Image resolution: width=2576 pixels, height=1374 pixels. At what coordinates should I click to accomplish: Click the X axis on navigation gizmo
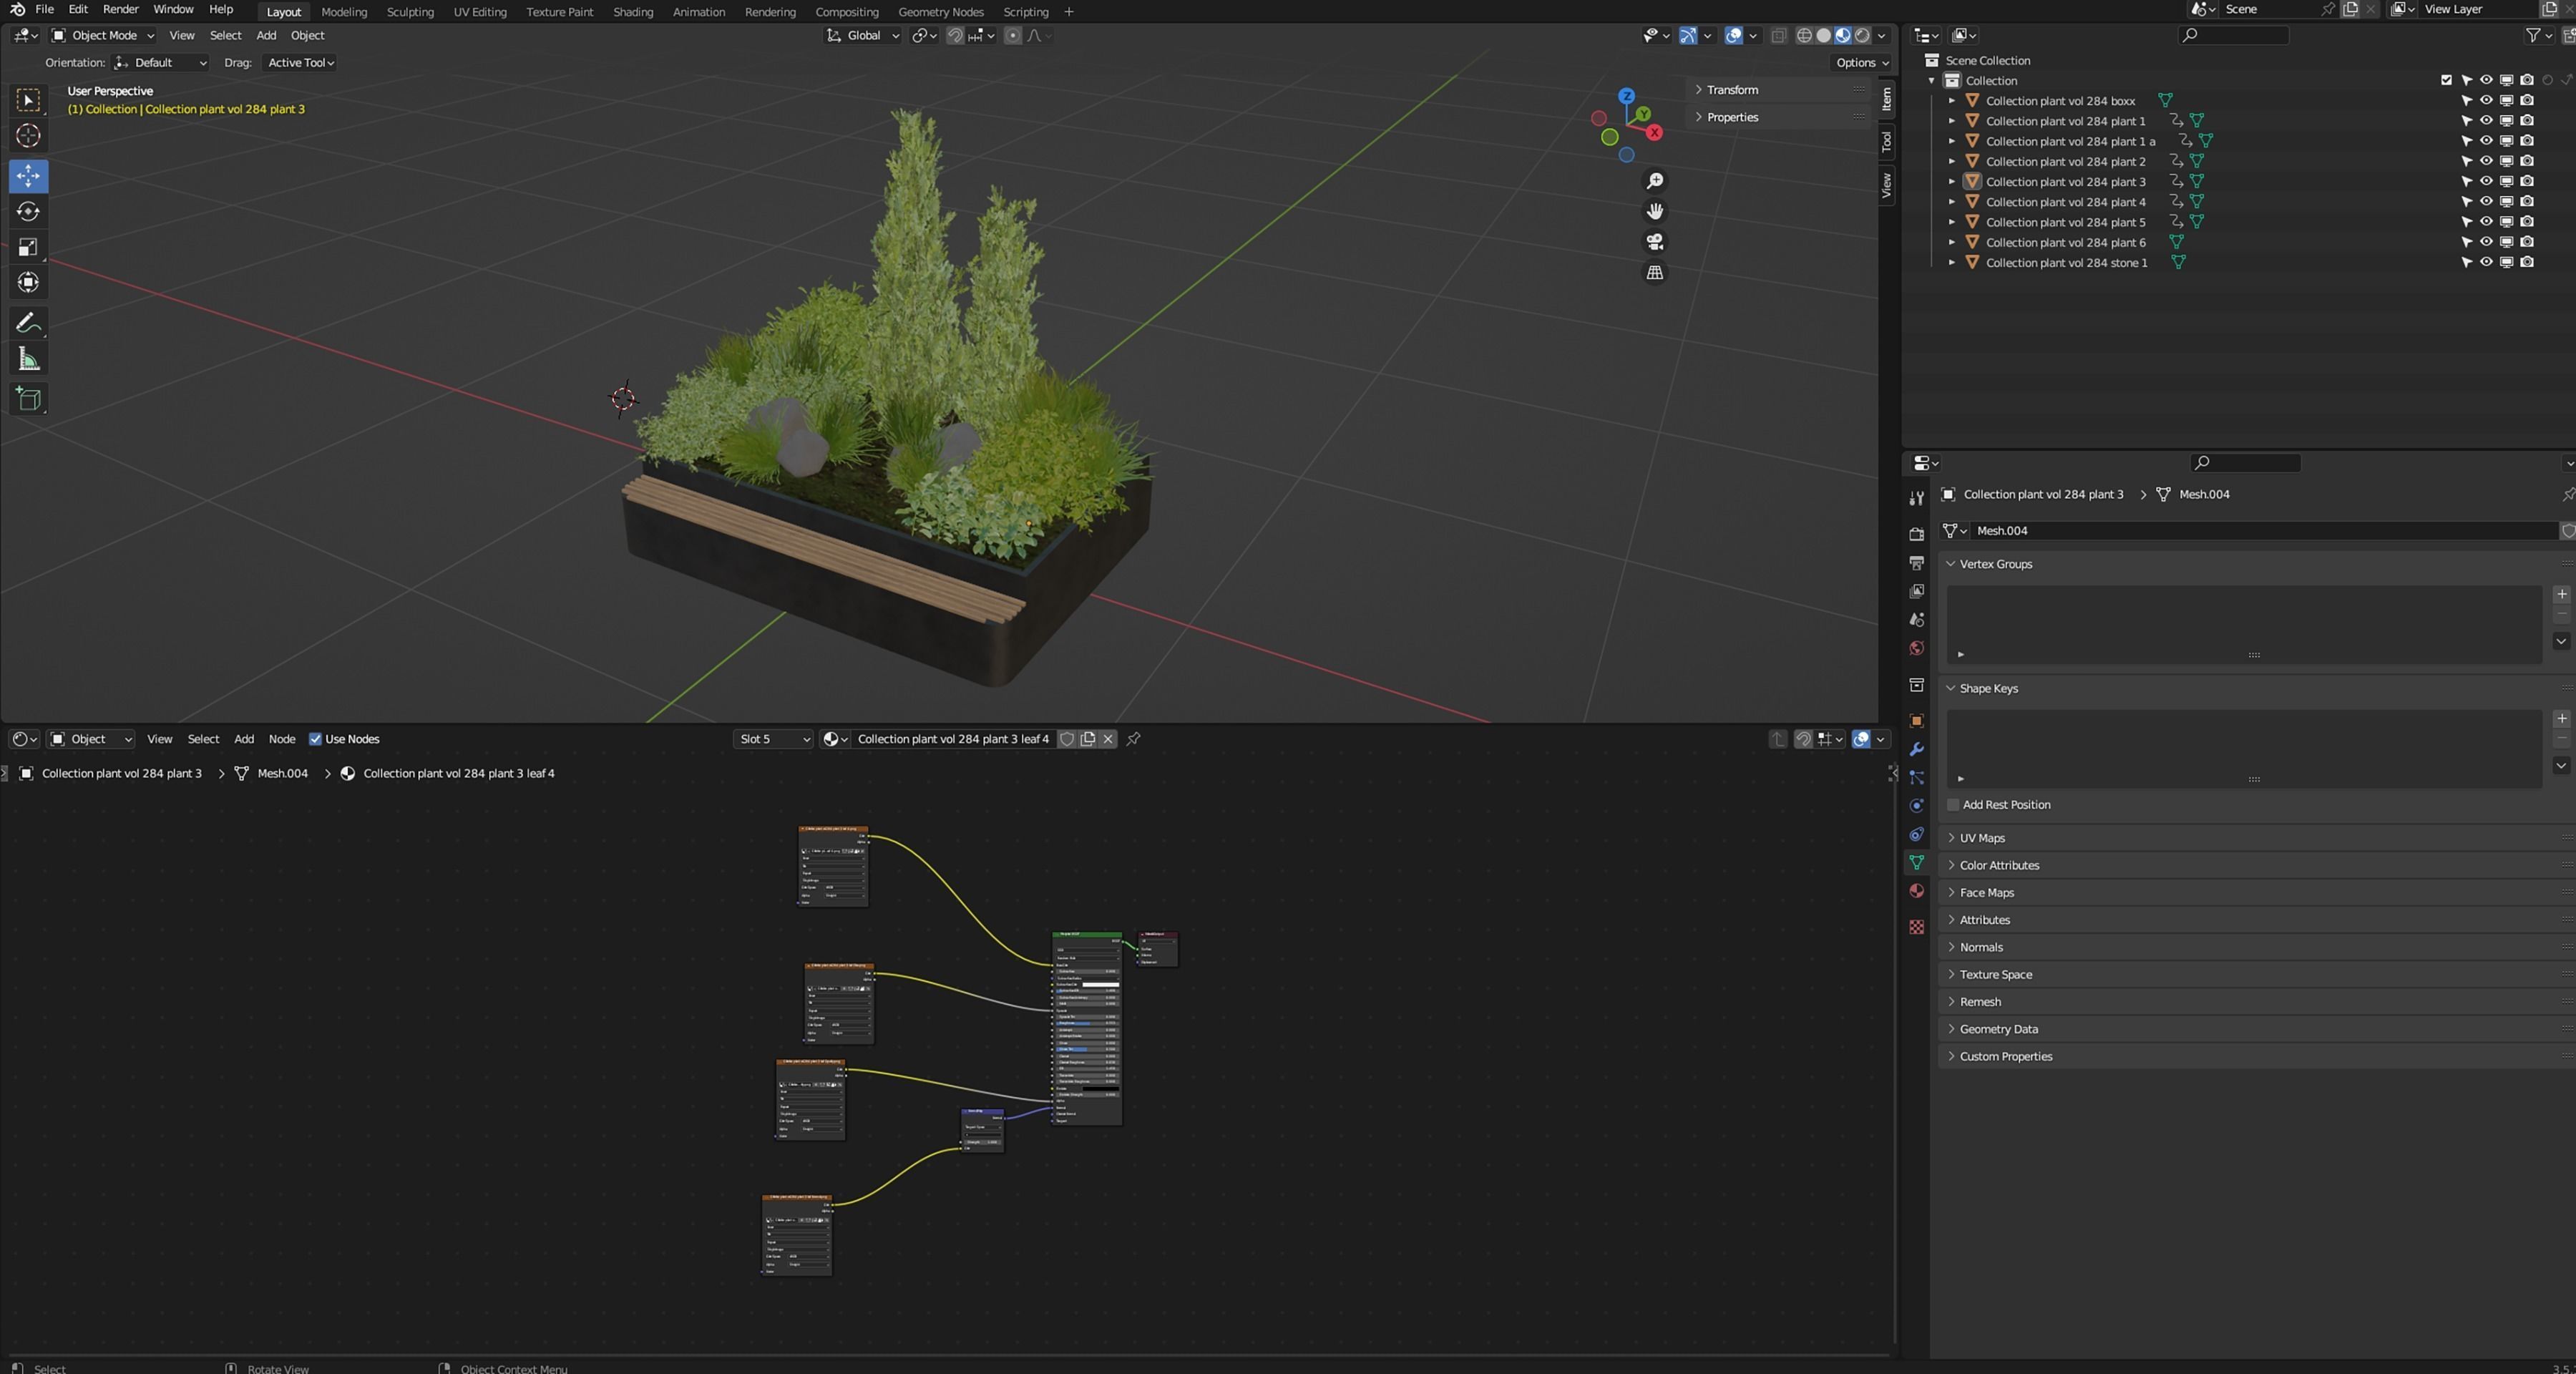point(1654,132)
